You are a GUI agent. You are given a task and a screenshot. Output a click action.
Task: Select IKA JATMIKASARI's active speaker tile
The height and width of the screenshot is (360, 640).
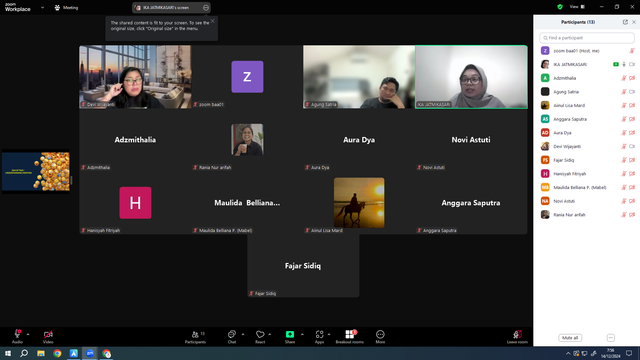coord(471,77)
